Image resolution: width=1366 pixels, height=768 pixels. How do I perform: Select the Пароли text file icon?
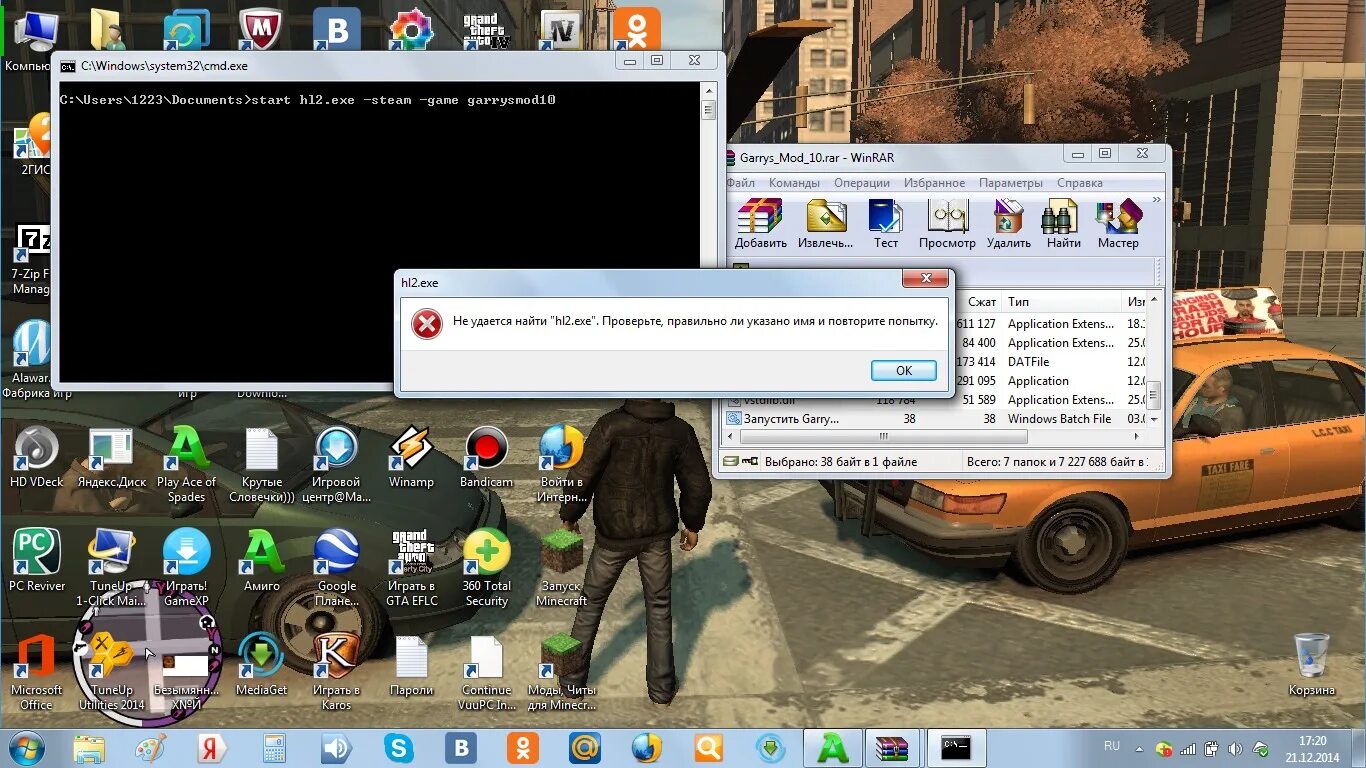[x=412, y=664]
